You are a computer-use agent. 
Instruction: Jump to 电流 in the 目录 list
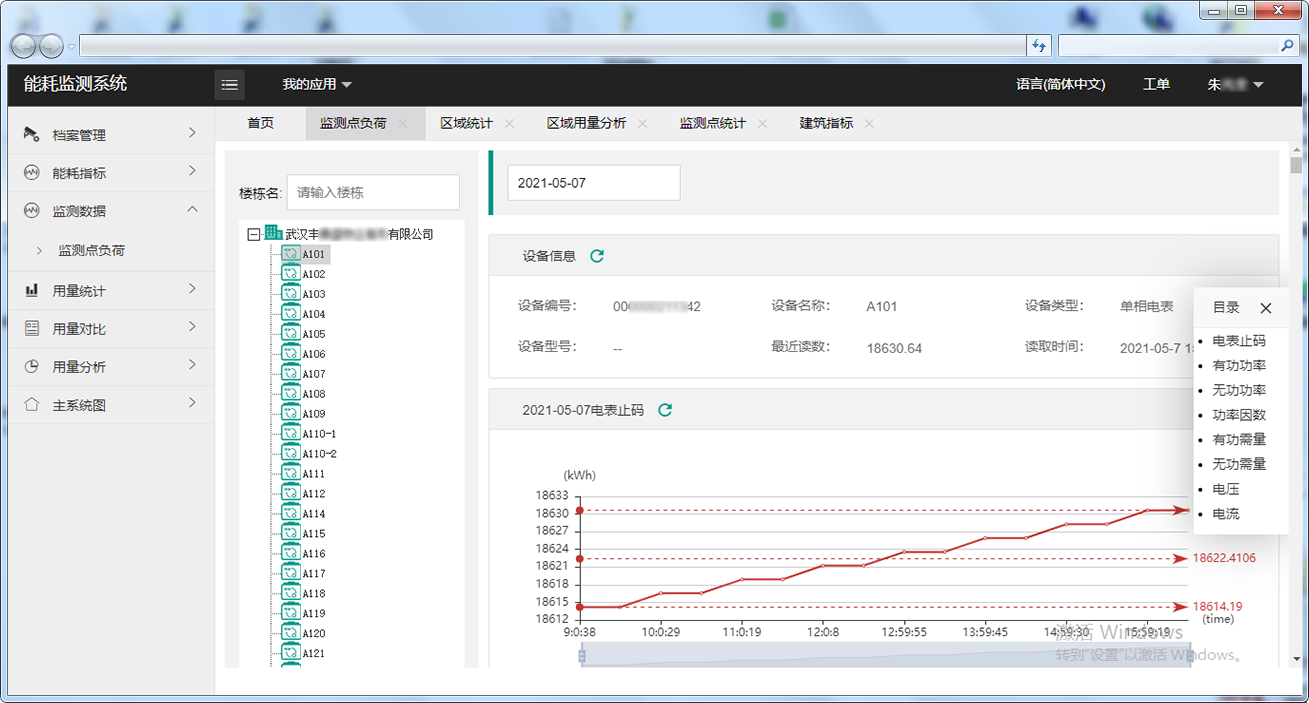coord(1226,513)
